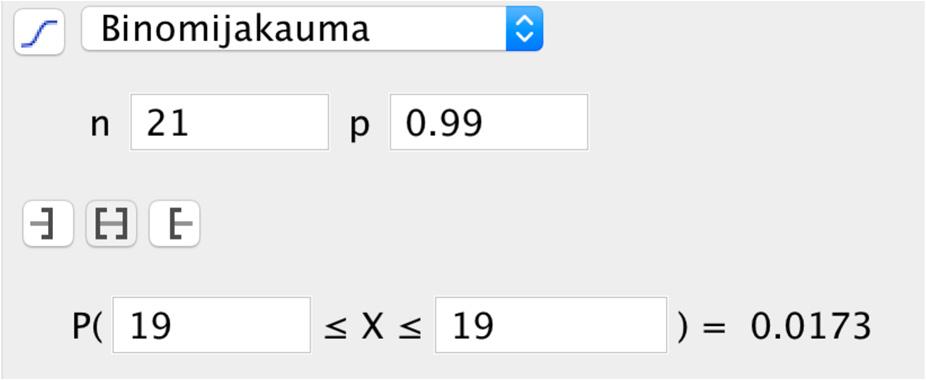Select the two-sided interval bracket icon
The height and width of the screenshot is (380, 926).
pyautogui.click(x=112, y=223)
